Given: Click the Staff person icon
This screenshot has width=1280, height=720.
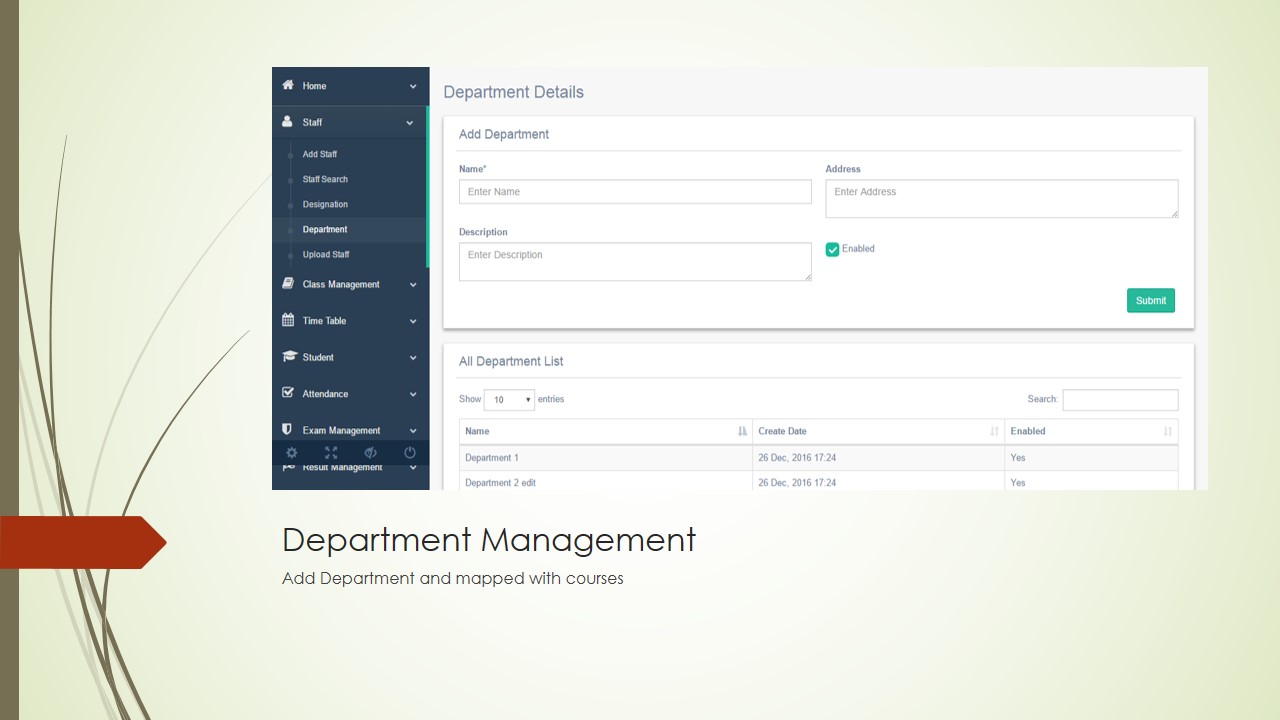Looking at the screenshot, I should click(x=288, y=122).
